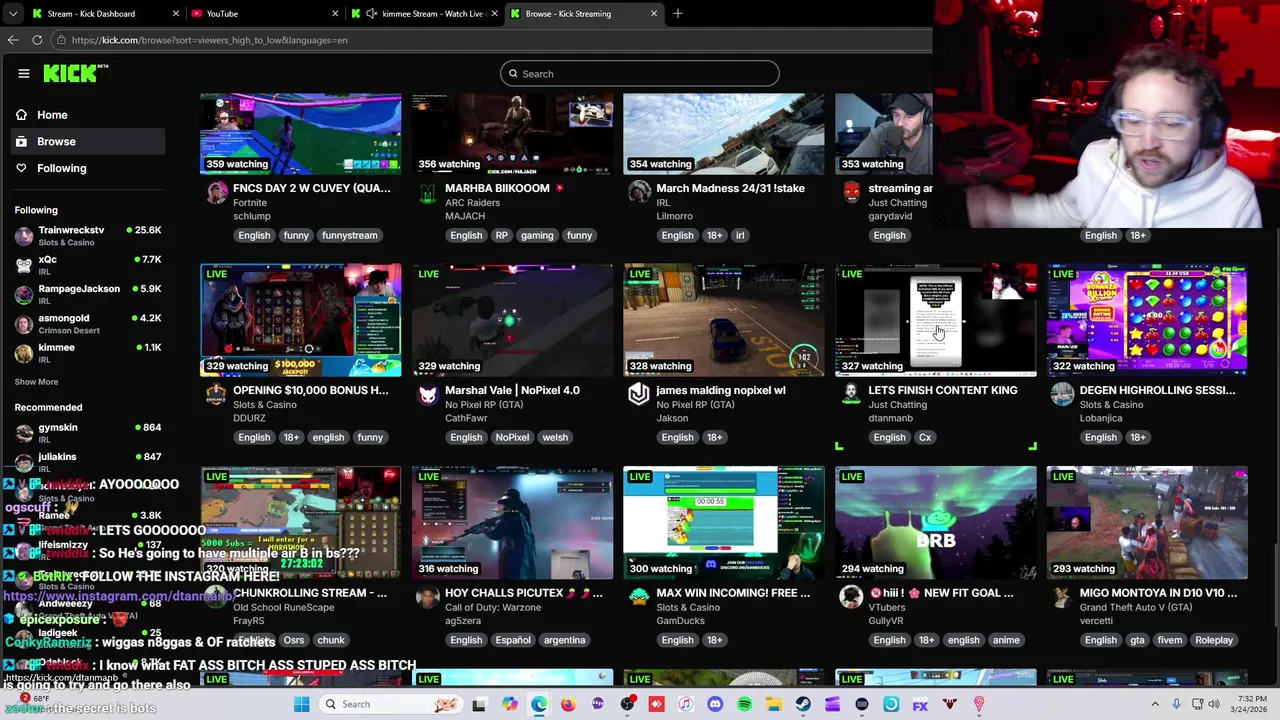Open a new browser tab with plus icon
This screenshot has height=720, width=1280.
pos(678,14)
